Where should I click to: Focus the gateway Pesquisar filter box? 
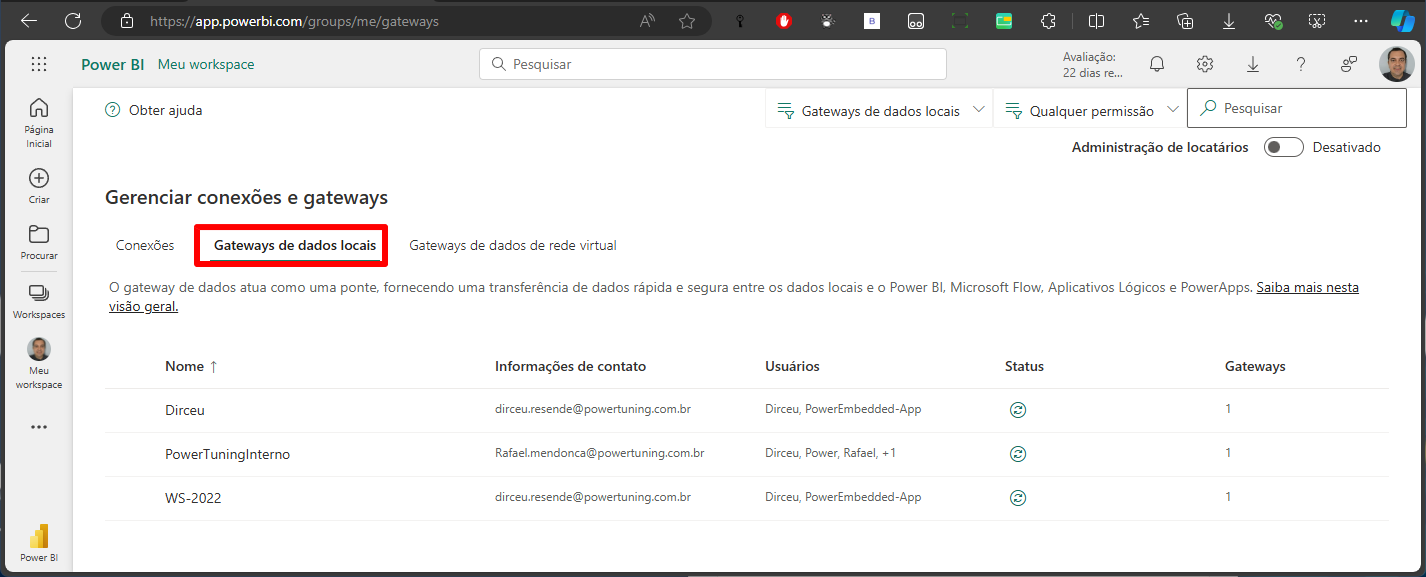(x=1296, y=108)
